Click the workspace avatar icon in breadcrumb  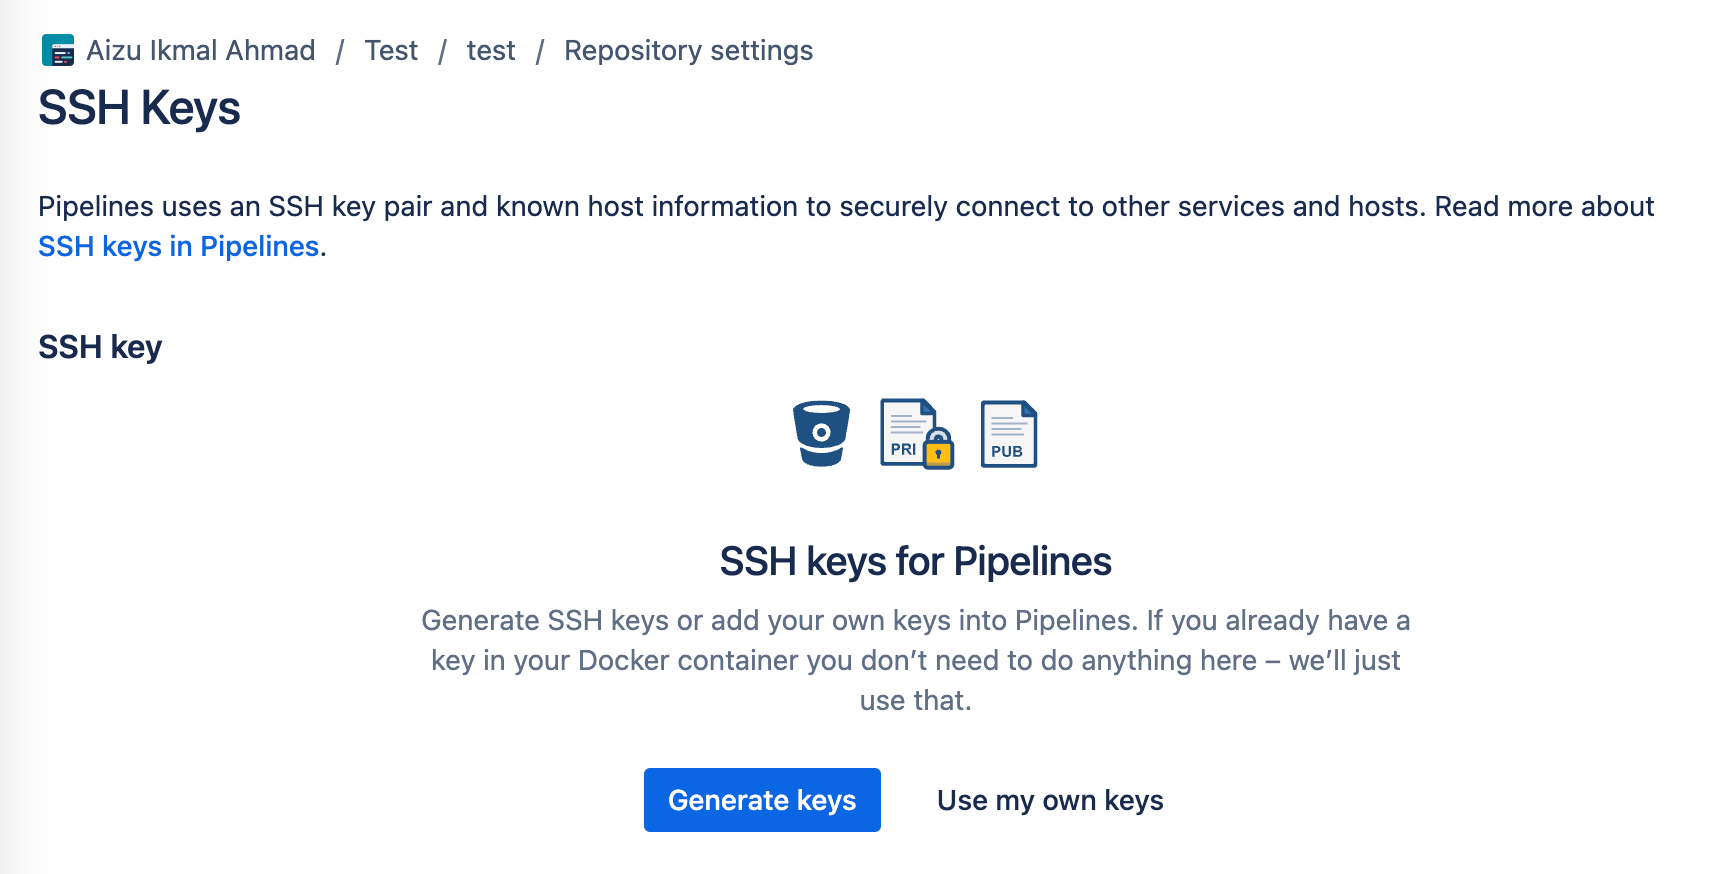coord(58,50)
